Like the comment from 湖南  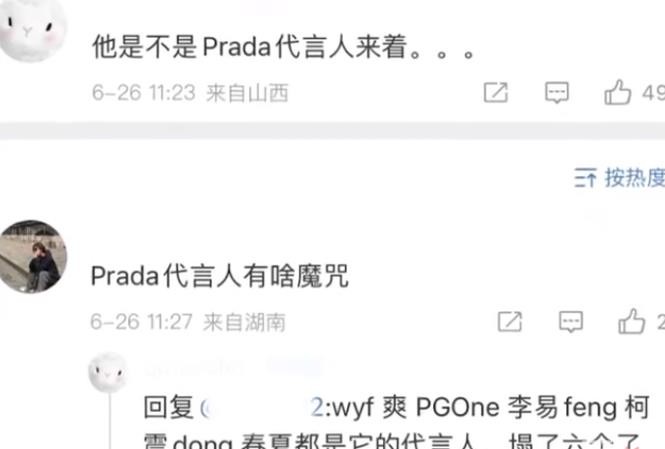pos(631,321)
